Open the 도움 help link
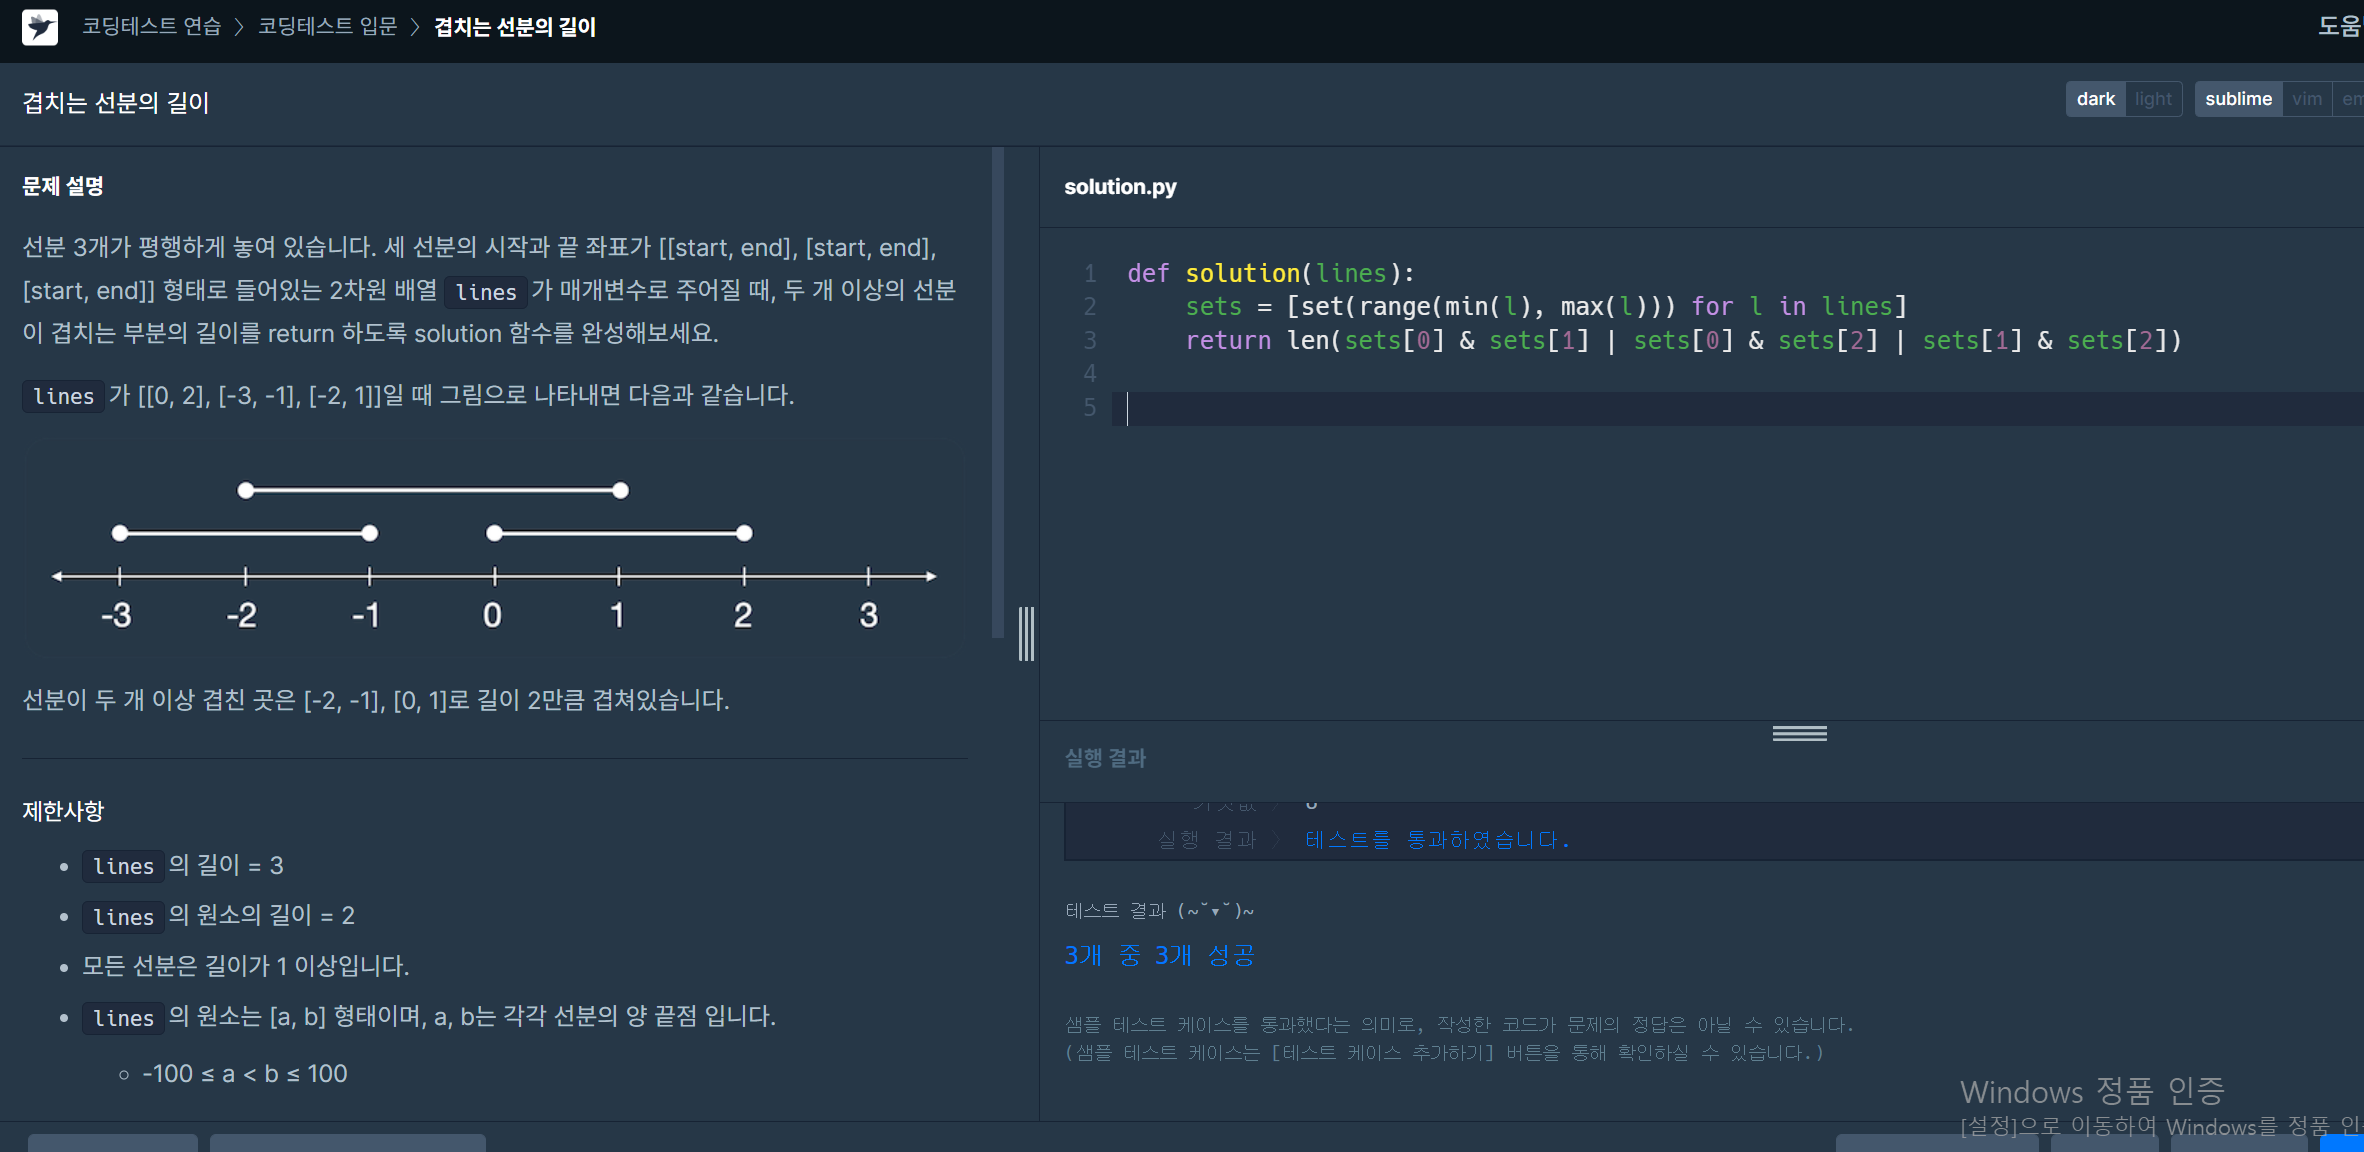Screen dimensions: 2364x1152 (2340, 27)
